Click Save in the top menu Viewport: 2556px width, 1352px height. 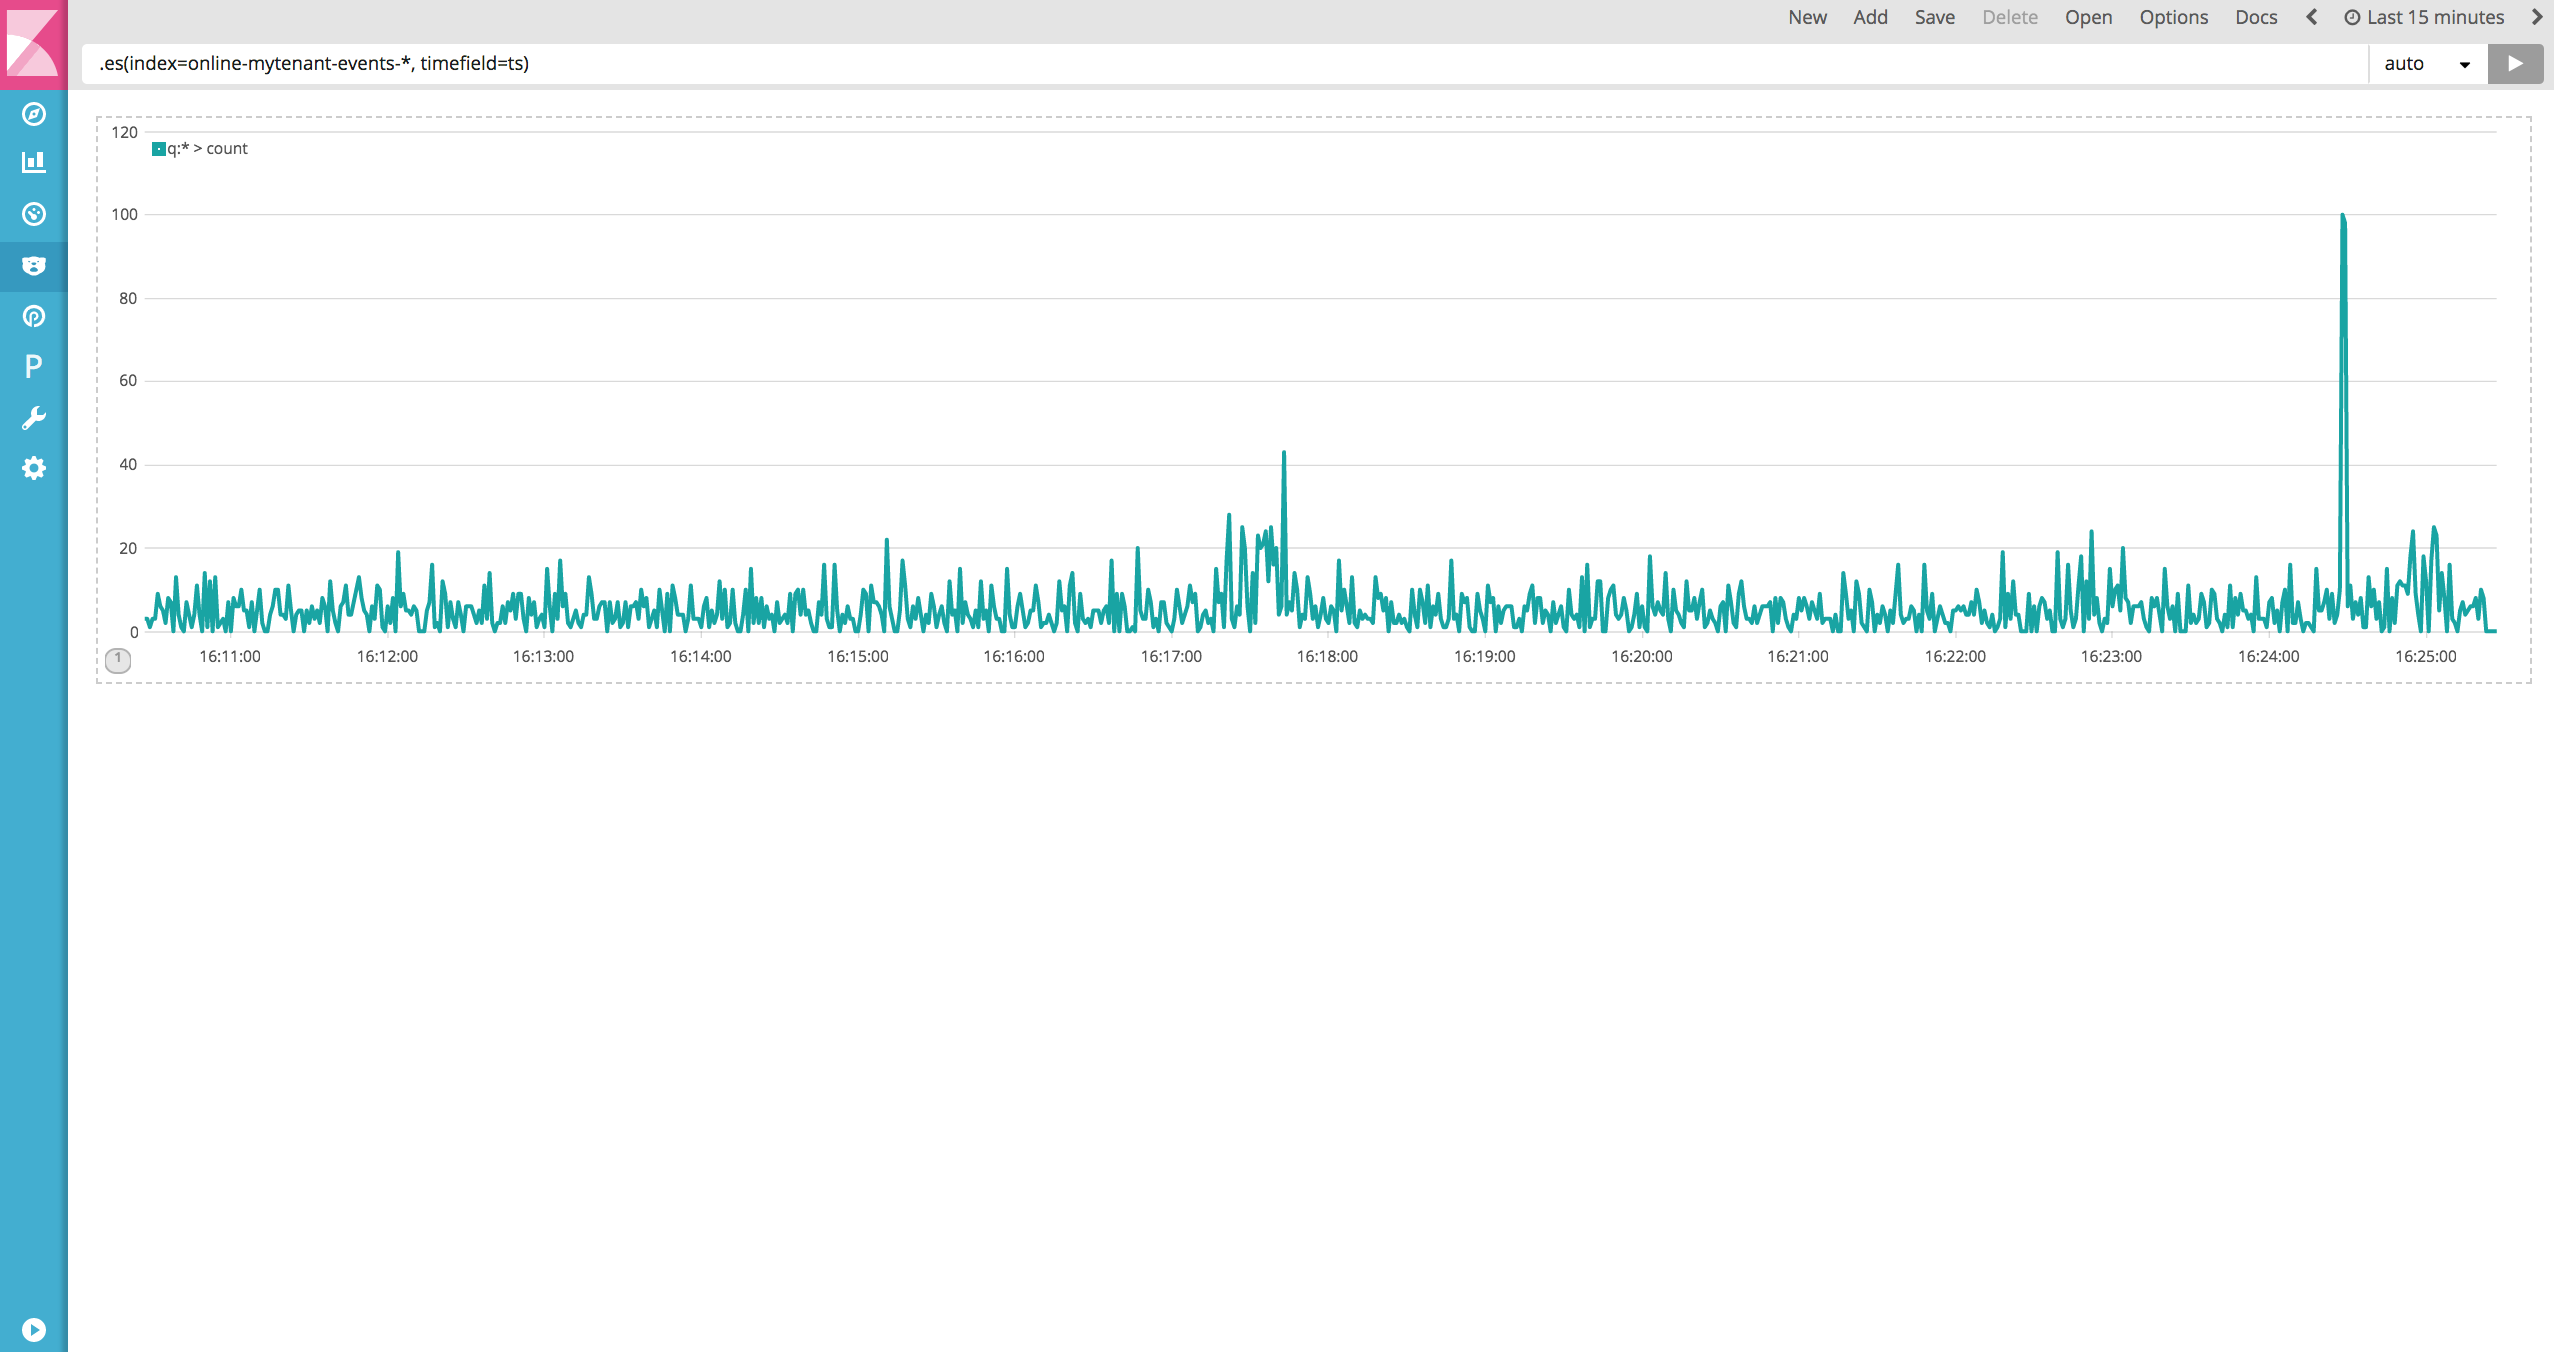pyautogui.click(x=1934, y=17)
